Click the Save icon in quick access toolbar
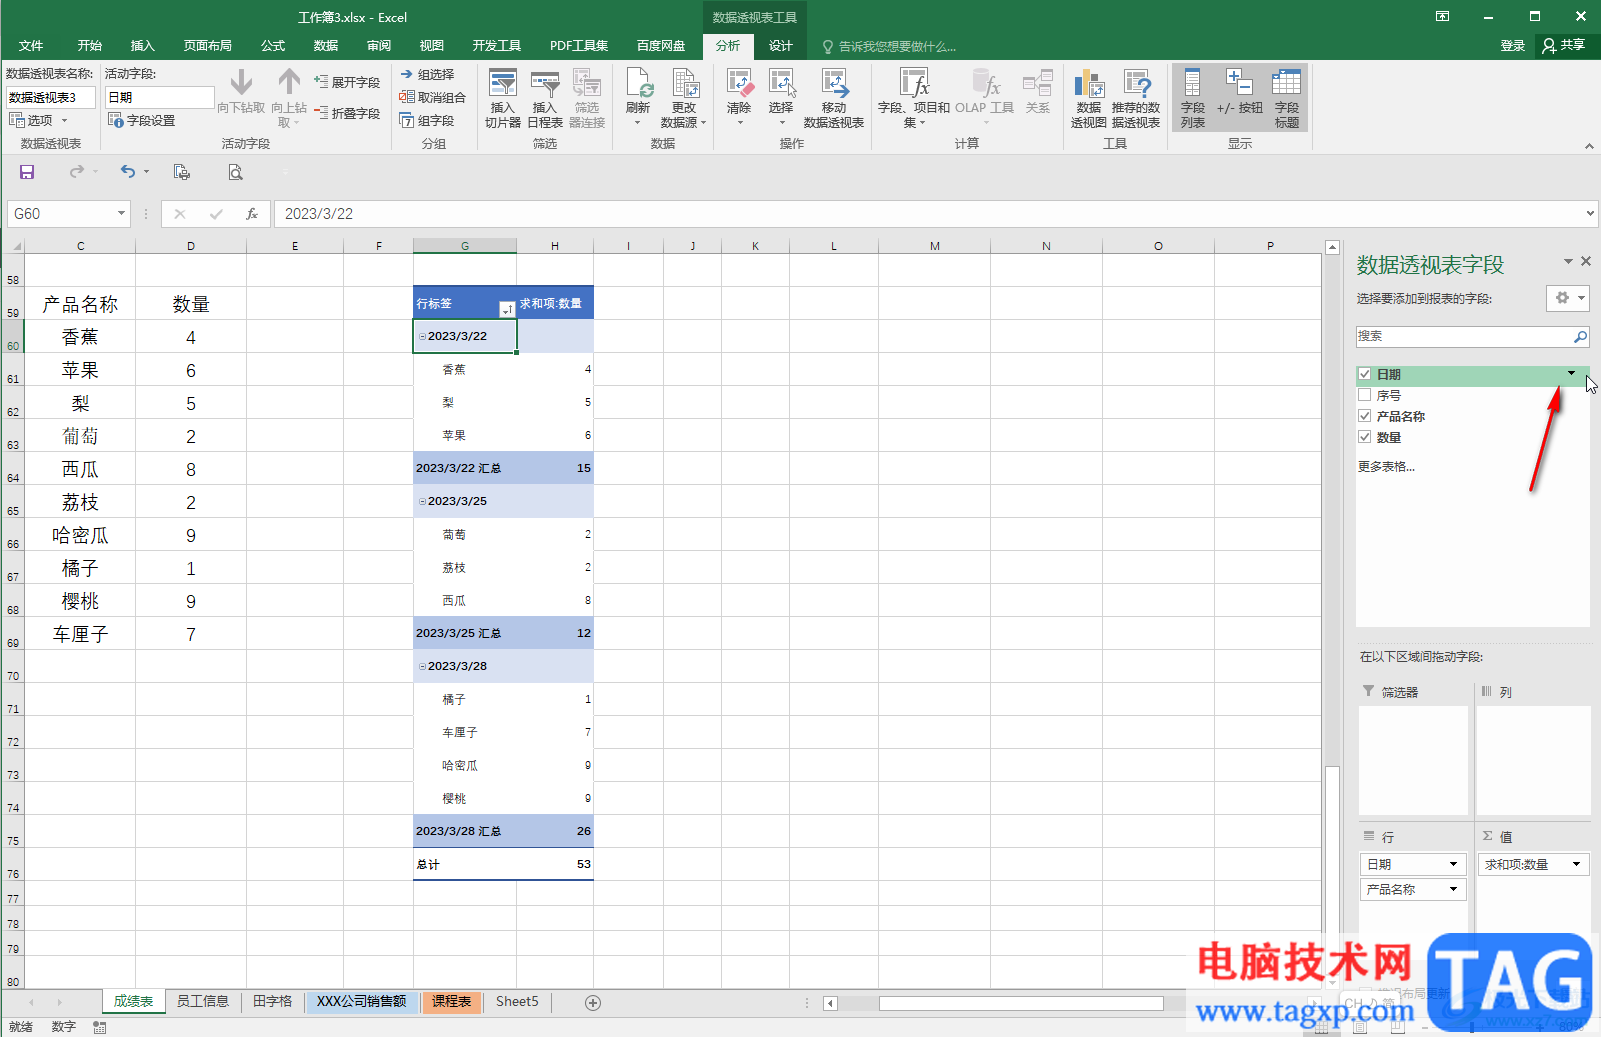1601x1037 pixels. [27, 172]
